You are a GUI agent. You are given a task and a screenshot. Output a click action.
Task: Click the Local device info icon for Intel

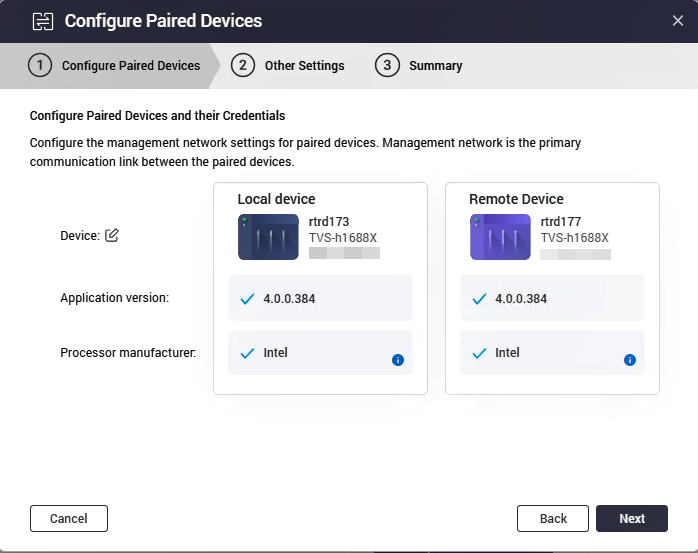(x=398, y=360)
